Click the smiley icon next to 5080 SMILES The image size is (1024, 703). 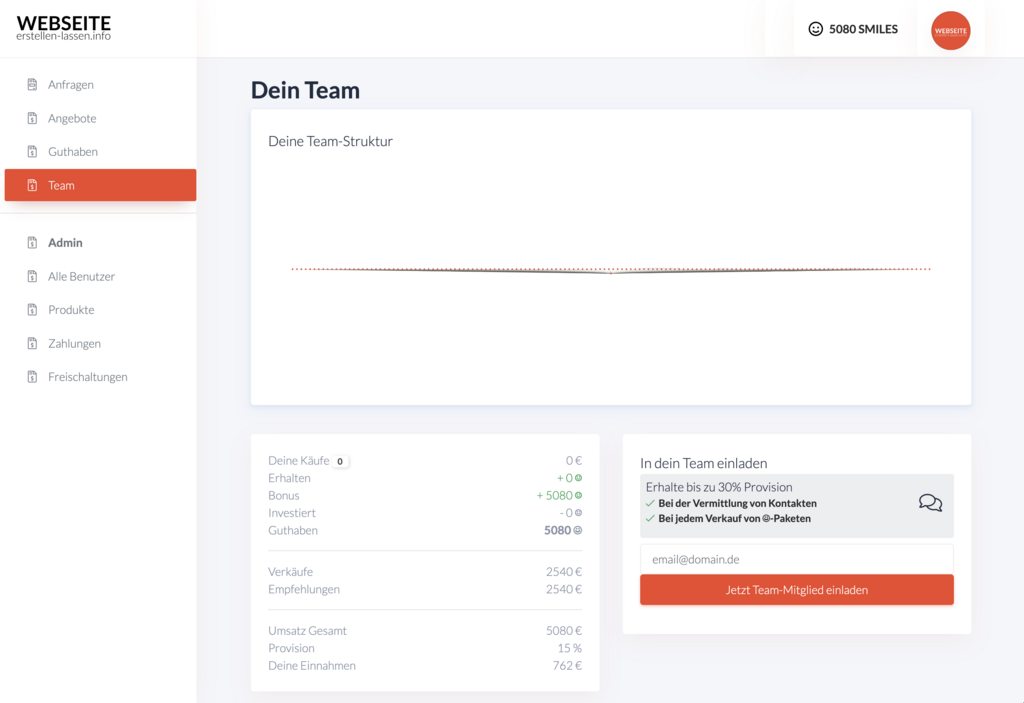(815, 29)
